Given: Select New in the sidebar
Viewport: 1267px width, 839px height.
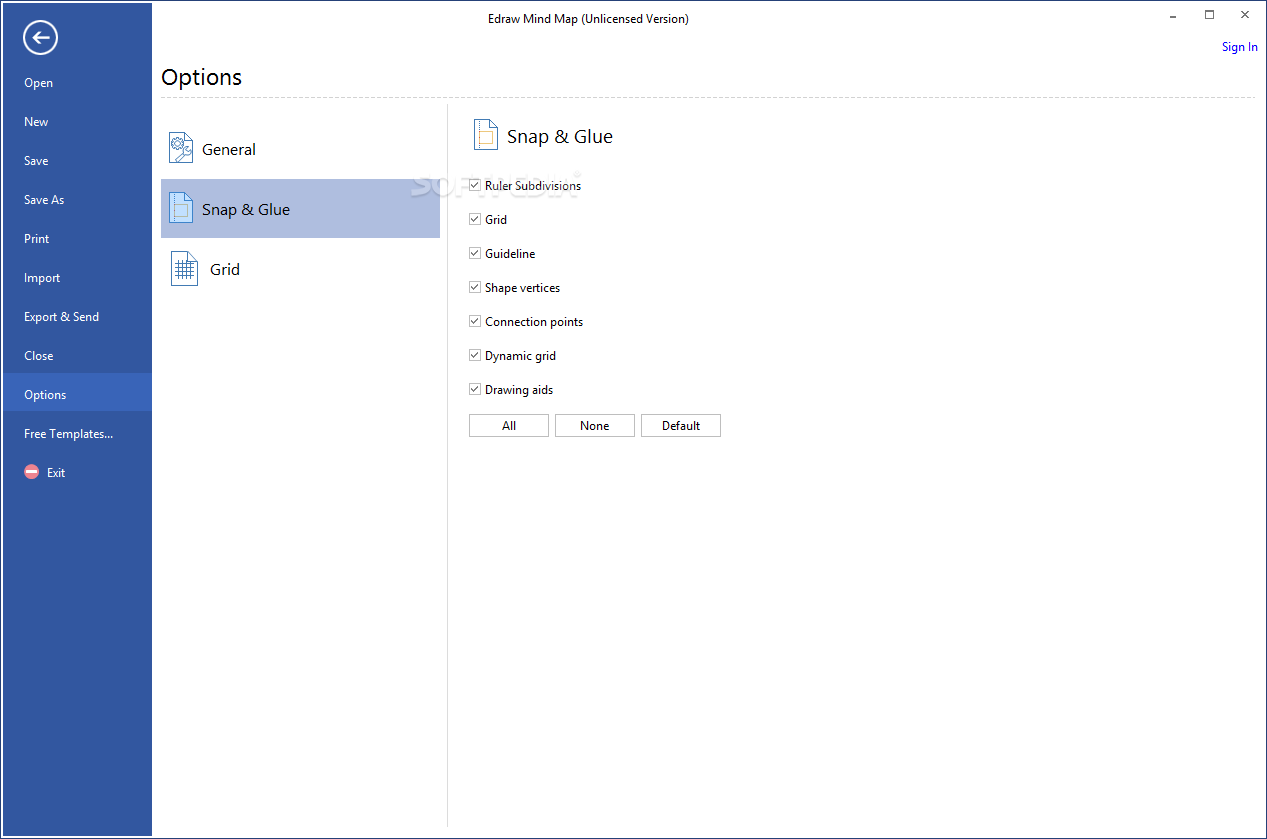Looking at the screenshot, I should (x=77, y=122).
